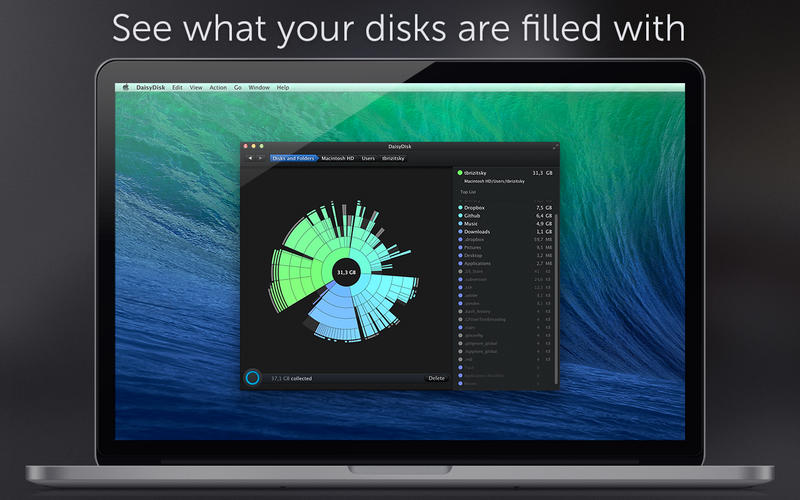Click the sidebar list vertical scrollbar
Image resolution: width=800 pixels, height=500 pixels.
(x=556, y=298)
